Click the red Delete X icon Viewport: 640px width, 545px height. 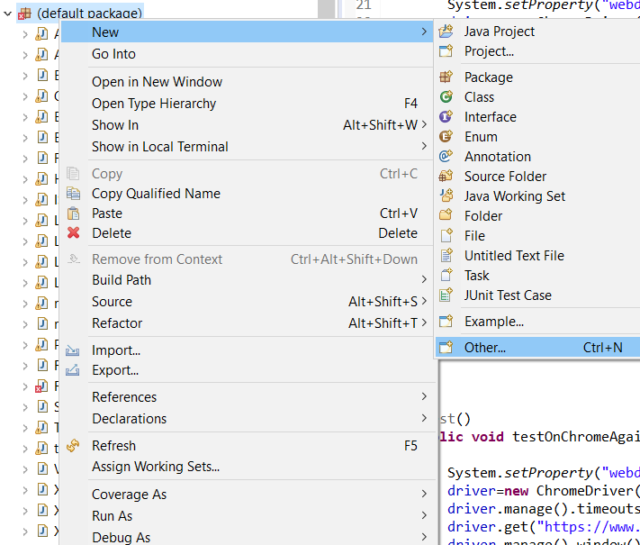click(73, 233)
